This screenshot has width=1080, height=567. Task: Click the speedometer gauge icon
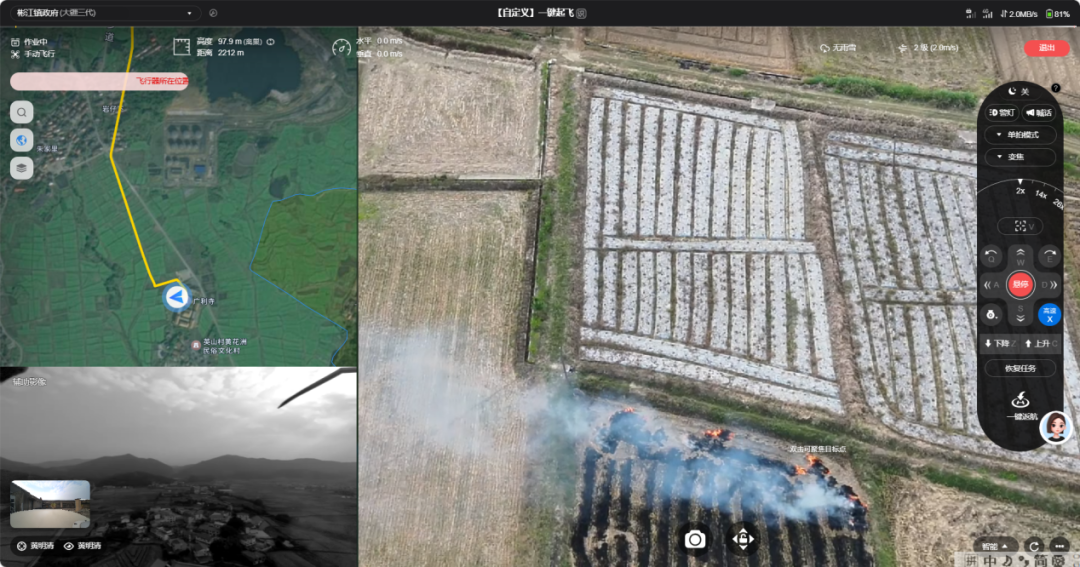(341, 48)
